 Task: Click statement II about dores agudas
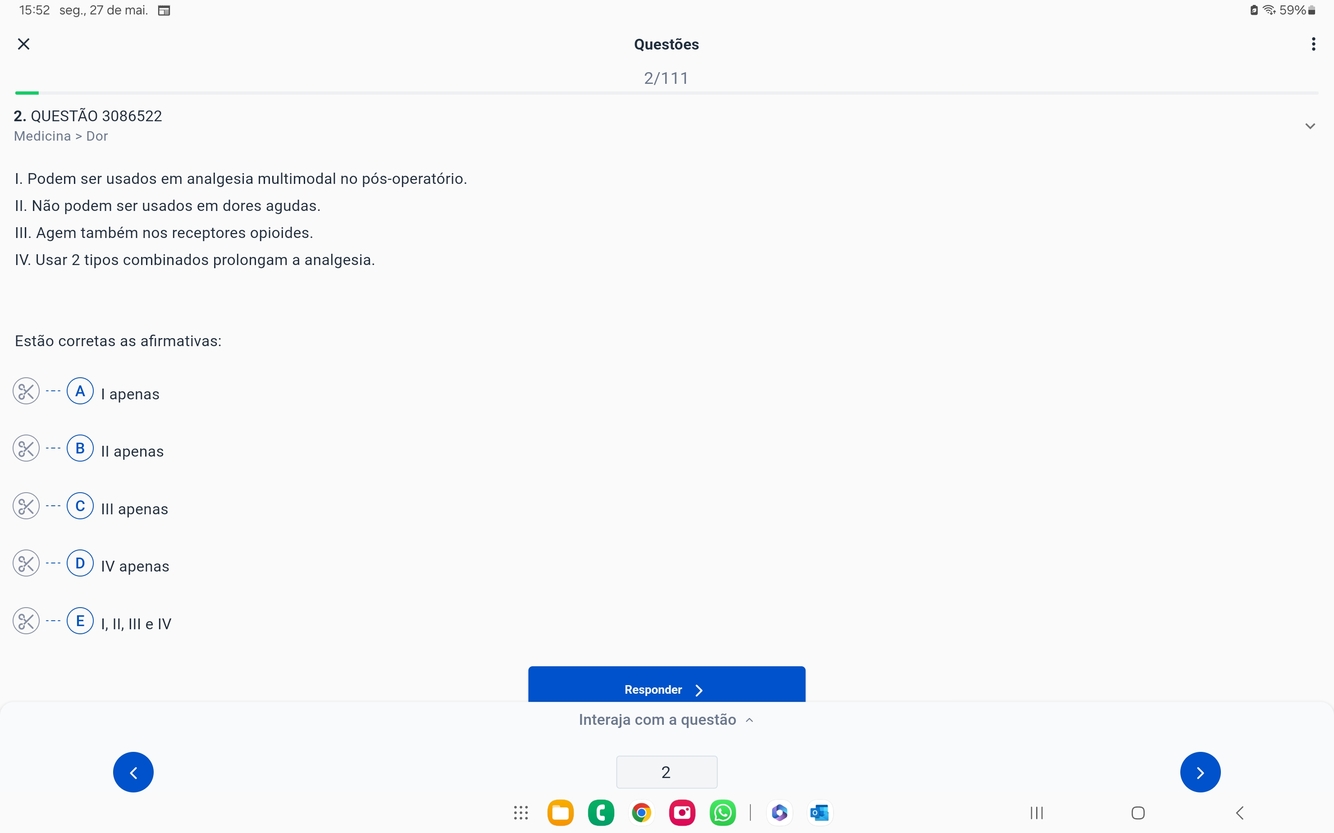pos(168,206)
